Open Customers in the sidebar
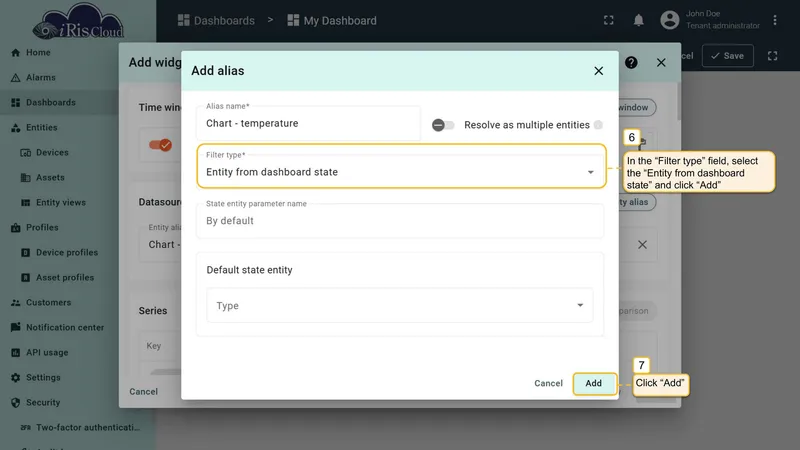Image resolution: width=800 pixels, height=450 pixels. pyautogui.click(x=48, y=303)
